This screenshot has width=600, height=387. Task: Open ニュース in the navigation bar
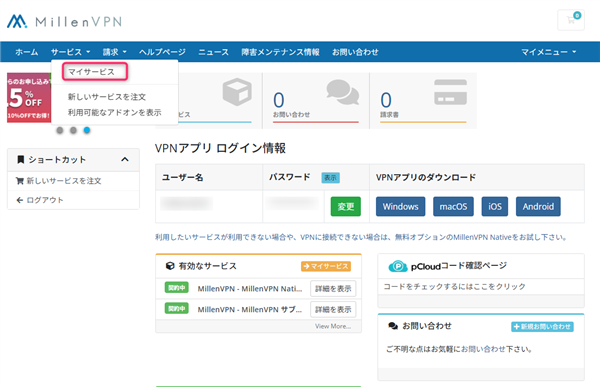213,52
